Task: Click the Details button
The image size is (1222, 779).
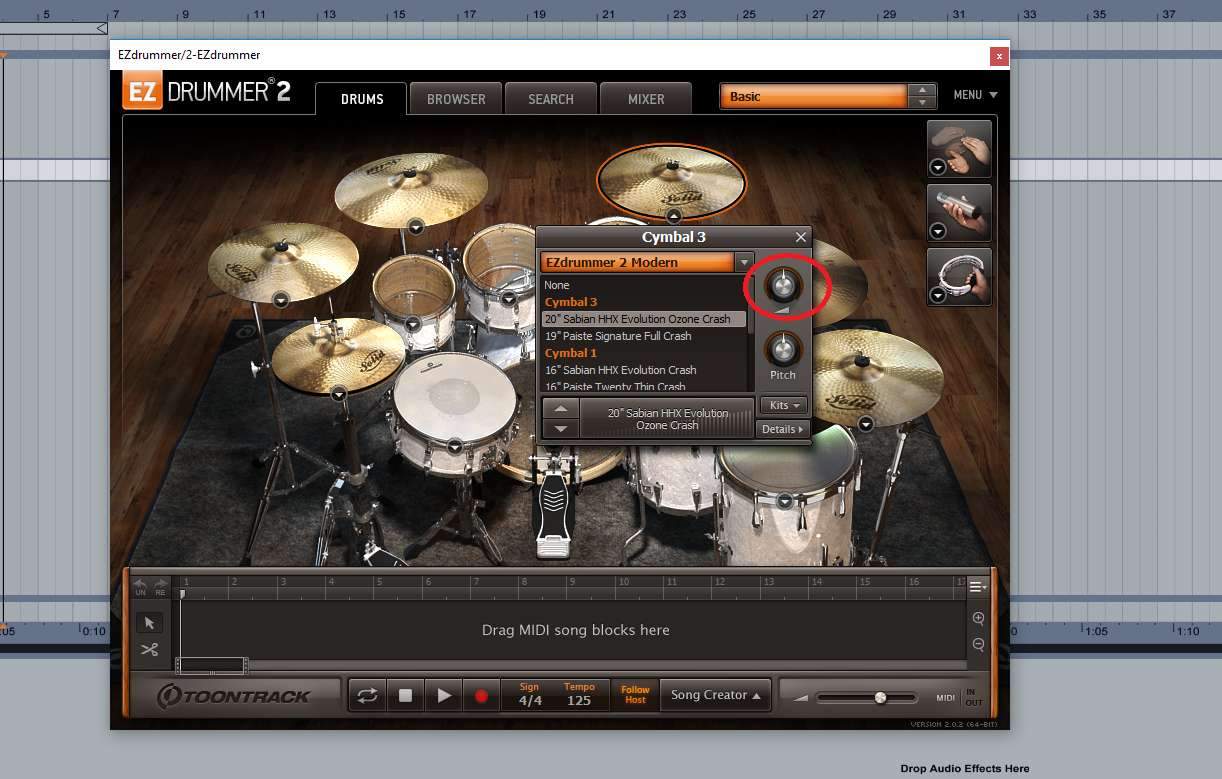Action: (x=782, y=429)
